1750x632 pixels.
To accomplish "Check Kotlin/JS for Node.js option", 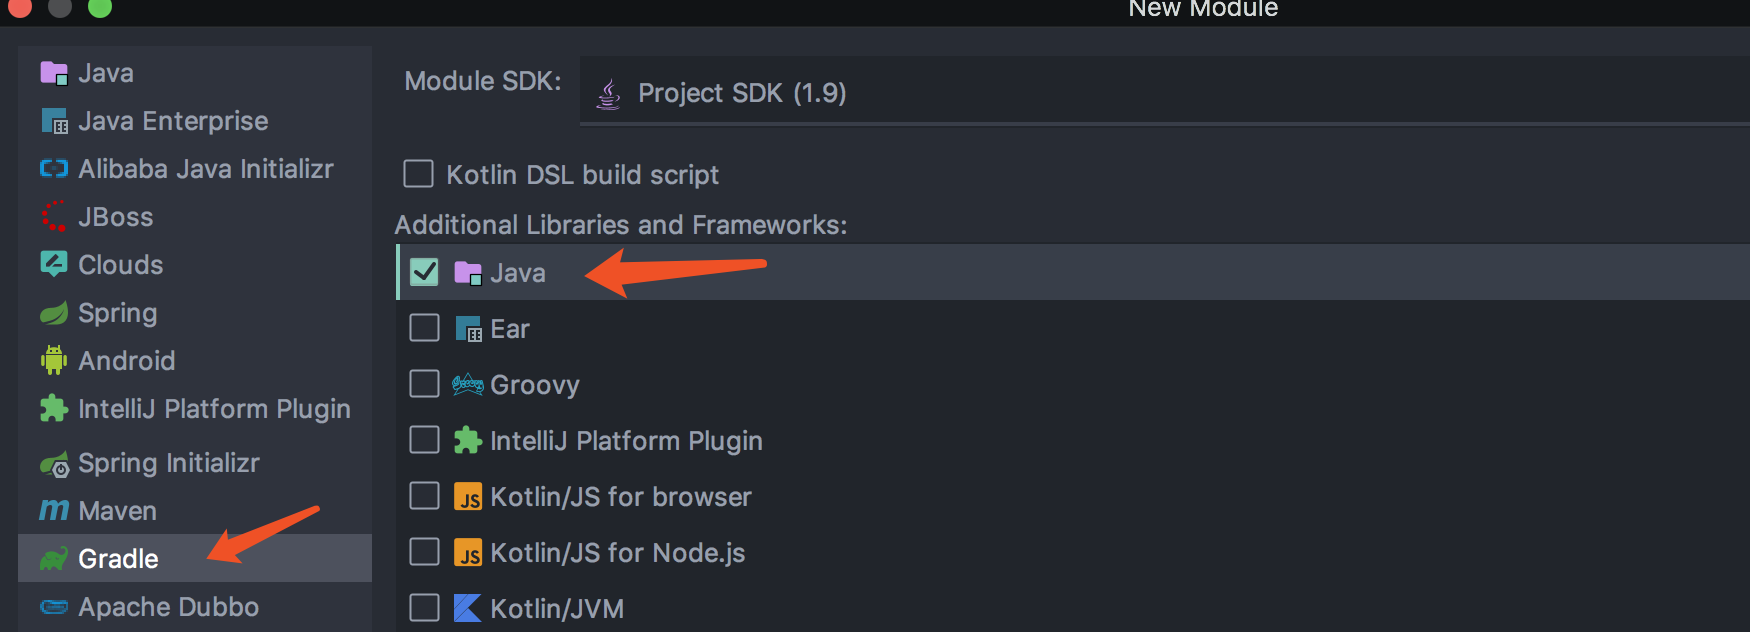I will point(424,552).
